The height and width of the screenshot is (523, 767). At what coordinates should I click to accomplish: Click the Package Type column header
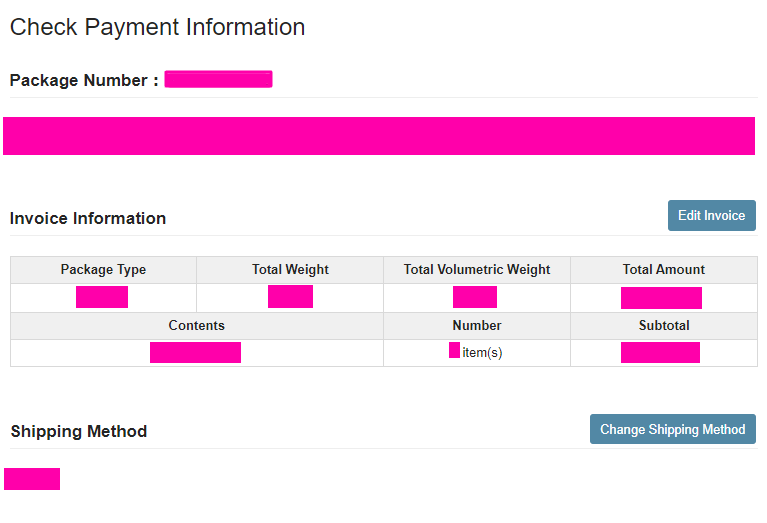tap(103, 270)
